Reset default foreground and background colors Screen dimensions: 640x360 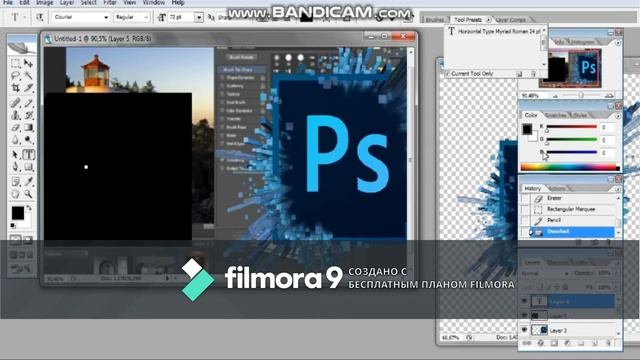pos(13,225)
